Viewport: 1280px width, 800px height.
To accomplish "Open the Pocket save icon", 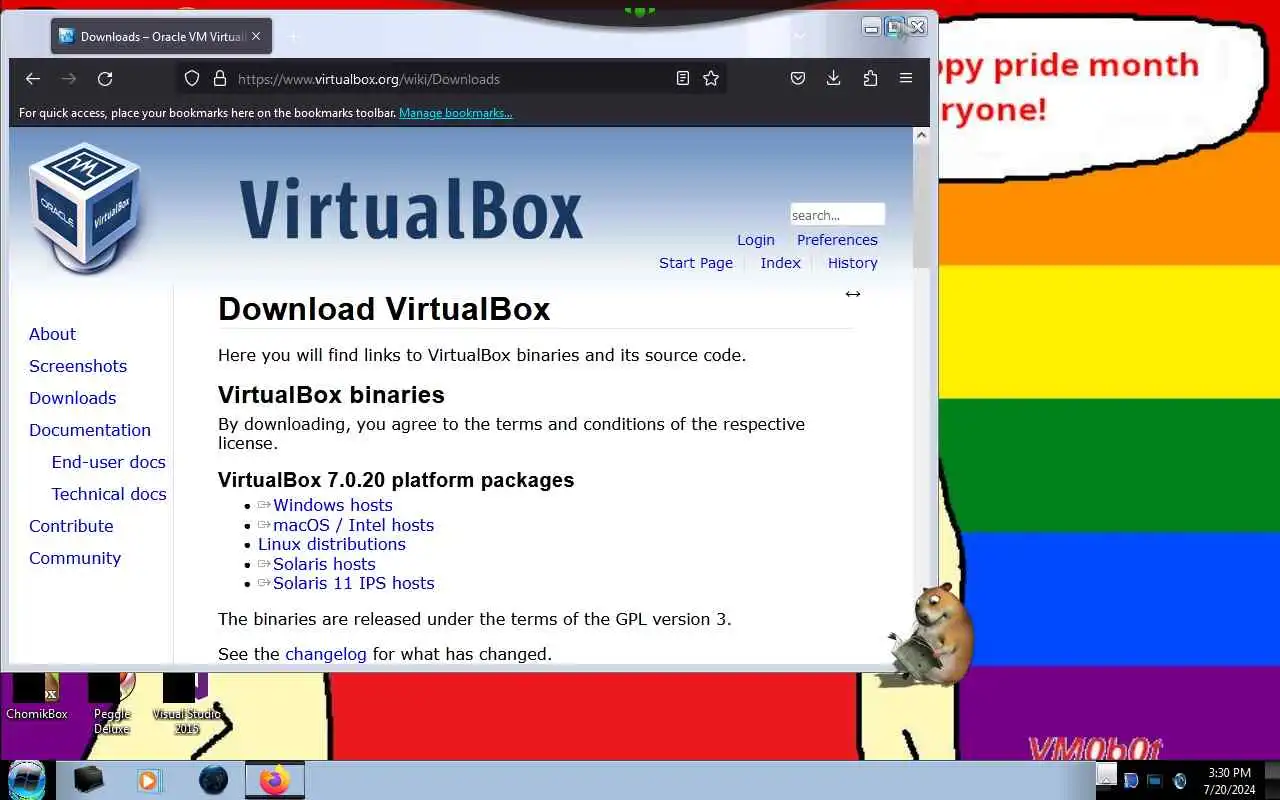I will click(x=798, y=78).
